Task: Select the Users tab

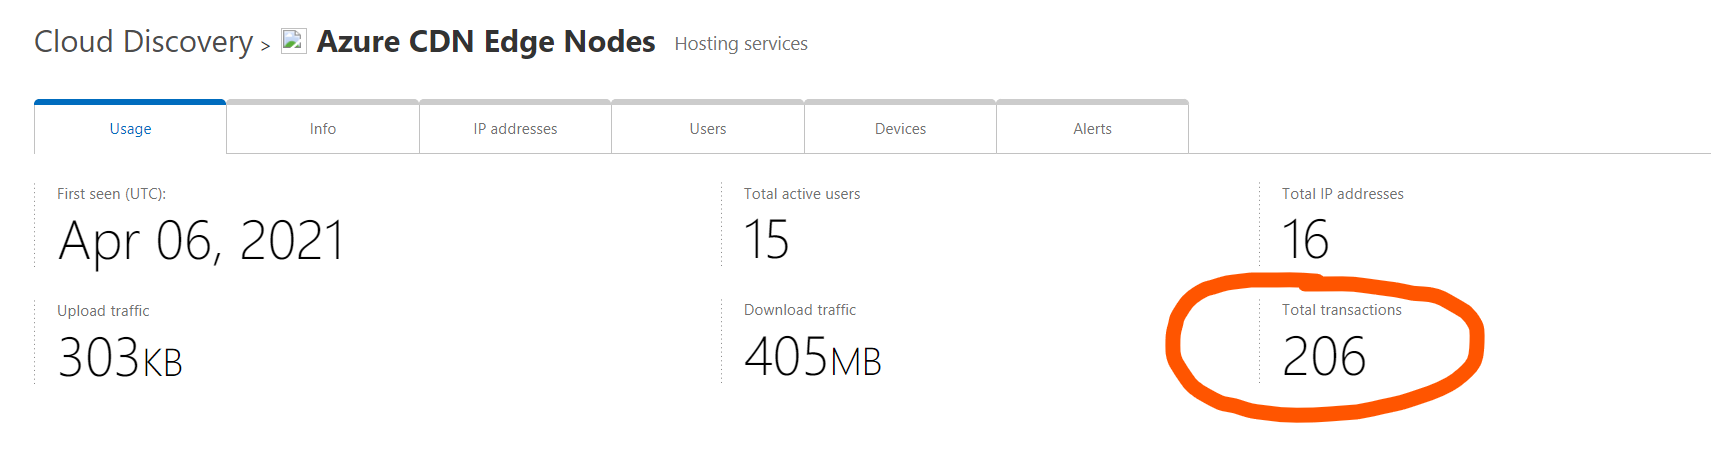Action: coord(707,128)
